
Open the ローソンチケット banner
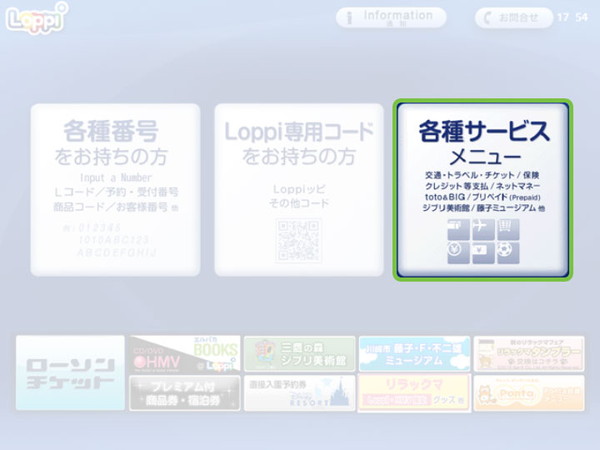pos(70,373)
